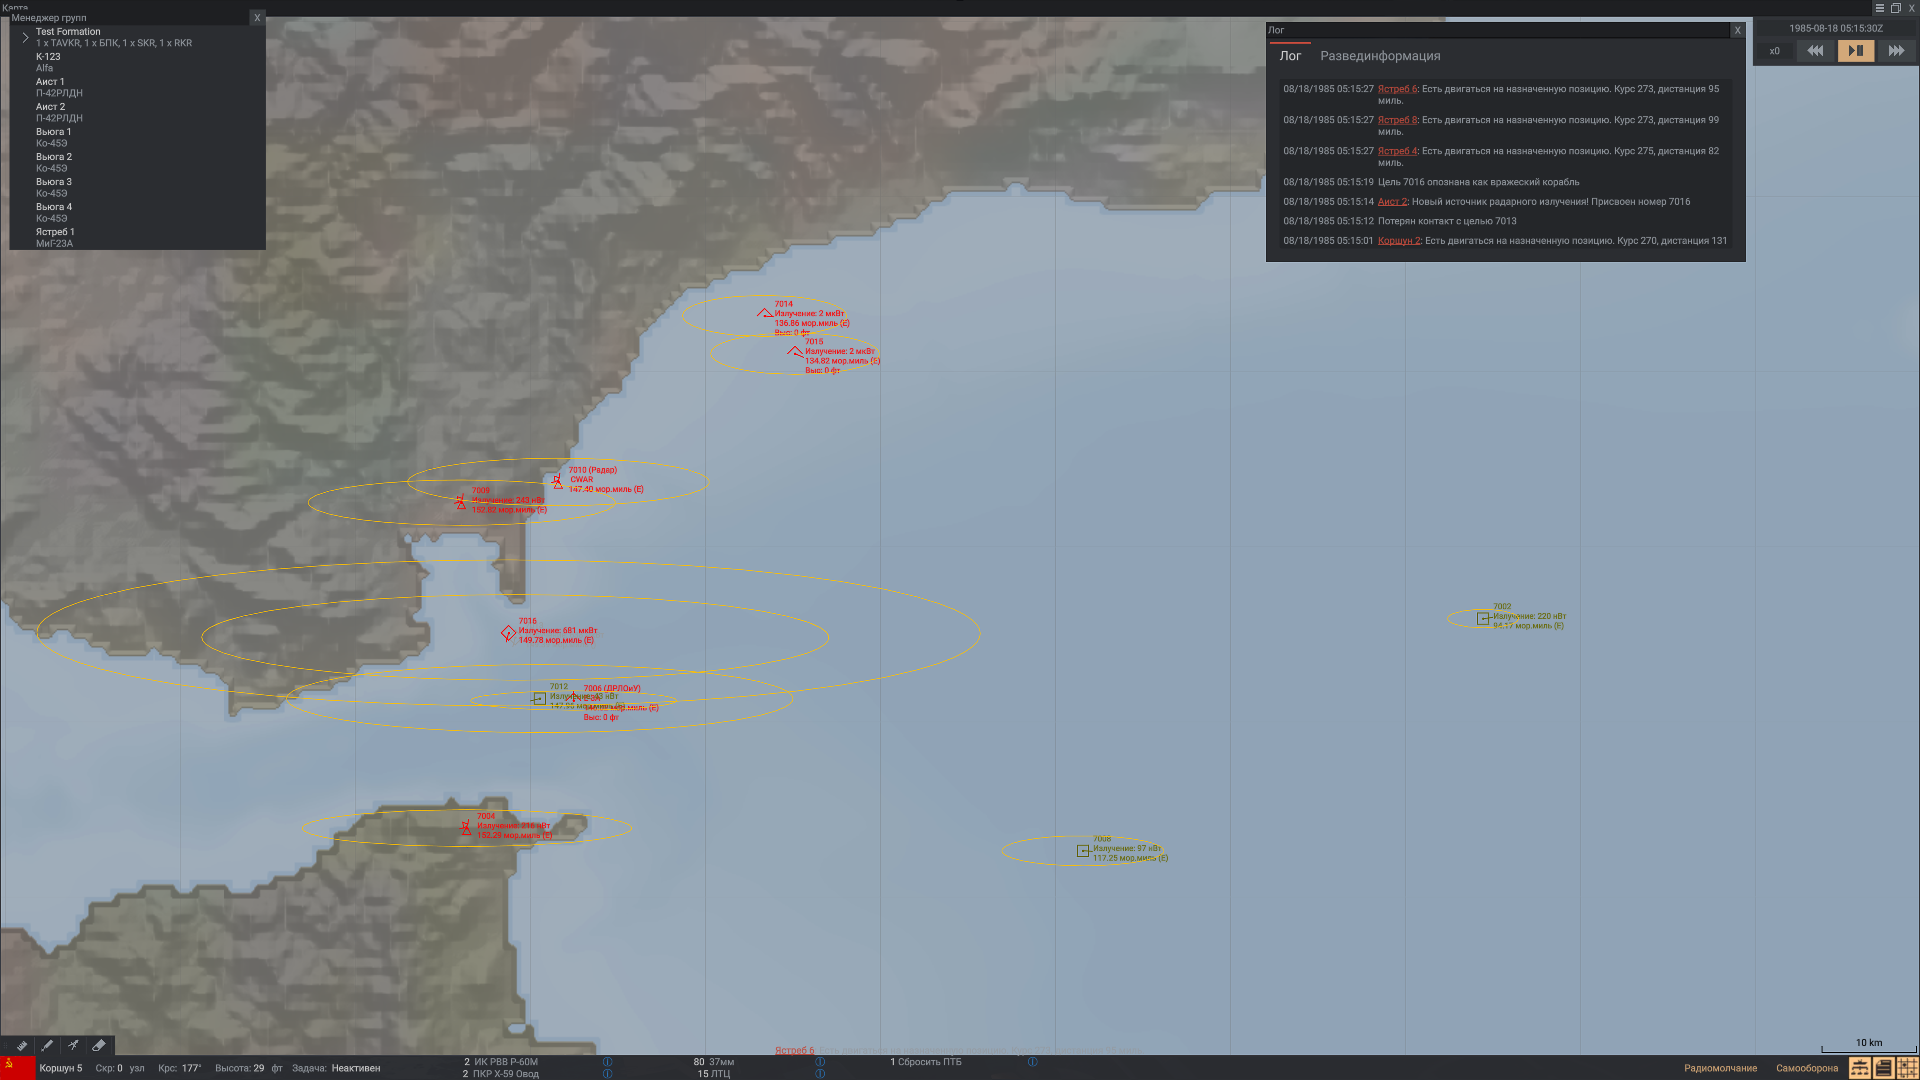Select the eraser tool
The width and height of the screenshot is (1920, 1080).
pyautogui.click(x=99, y=1046)
